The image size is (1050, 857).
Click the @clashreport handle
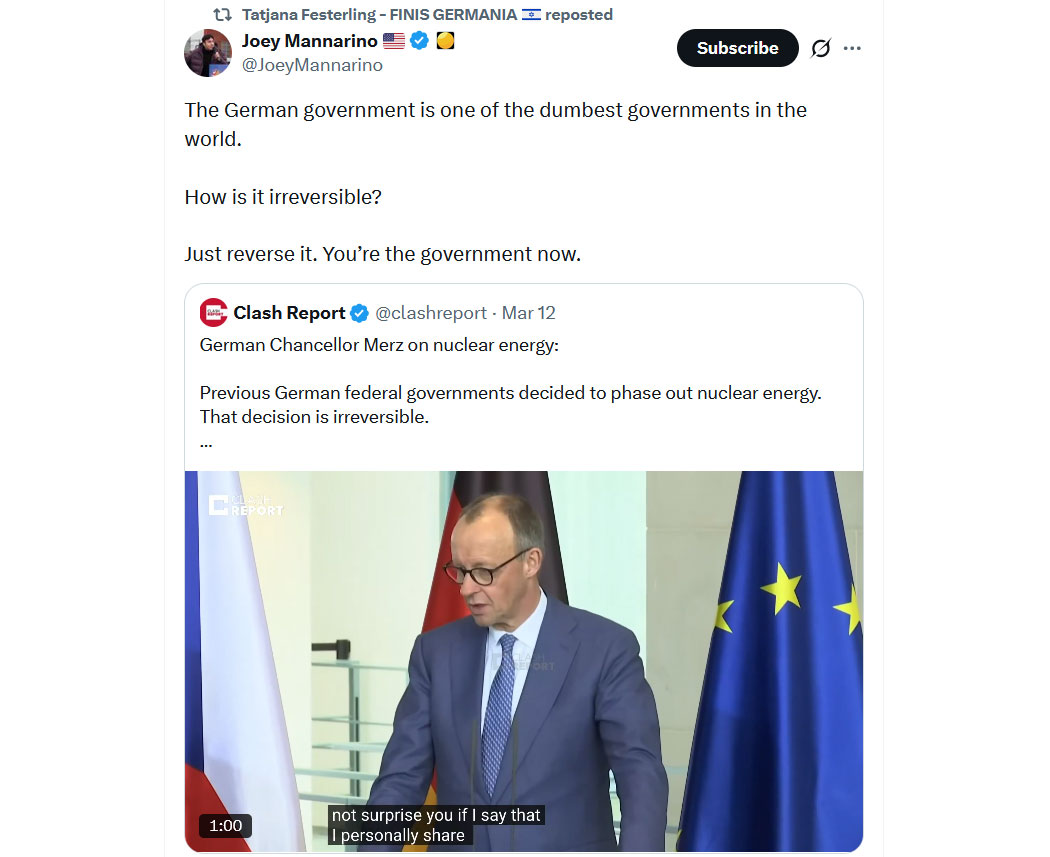pyautogui.click(x=430, y=313)
